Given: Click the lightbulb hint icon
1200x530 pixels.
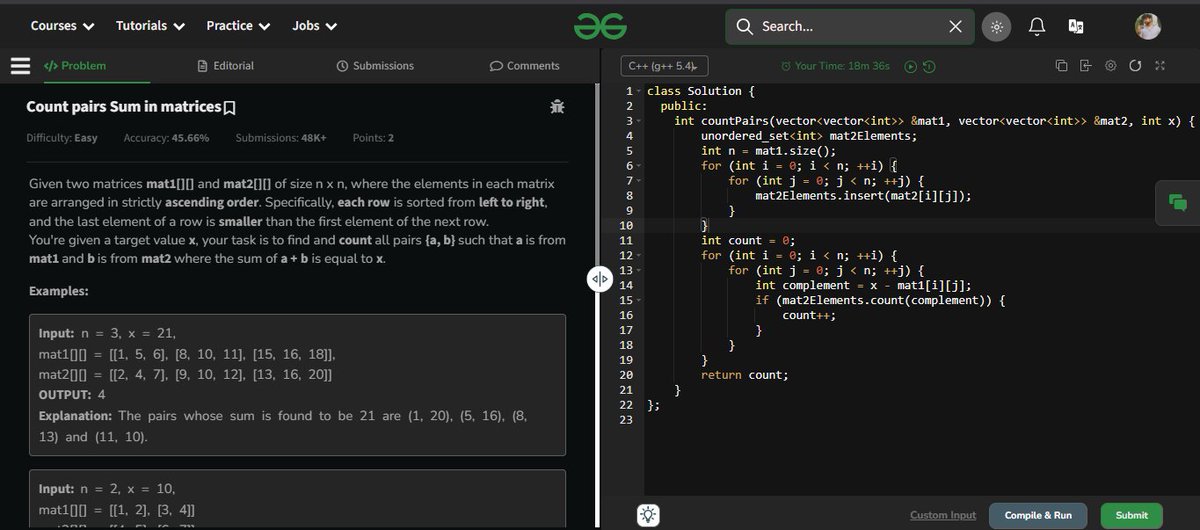Looking at the screenshot, I should [648, 515].
